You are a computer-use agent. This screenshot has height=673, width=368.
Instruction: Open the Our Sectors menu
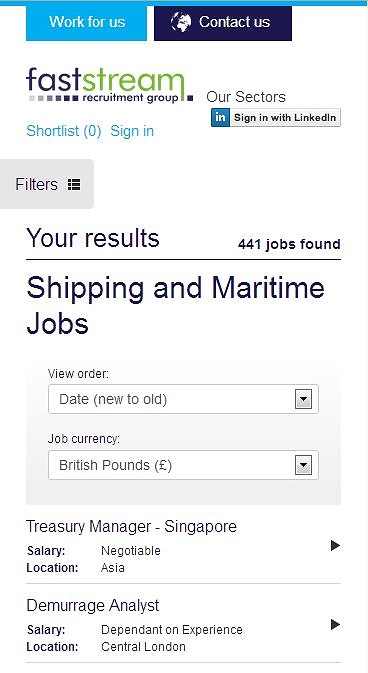pos(246,97)
